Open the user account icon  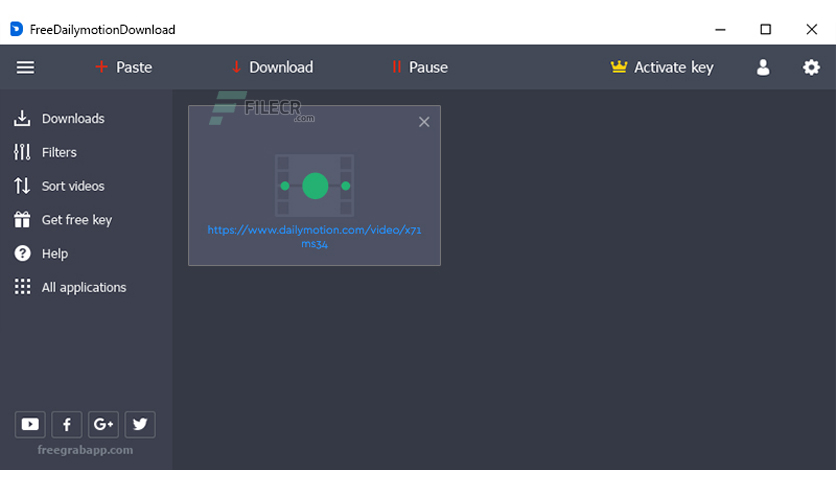(x=763, y=67)
